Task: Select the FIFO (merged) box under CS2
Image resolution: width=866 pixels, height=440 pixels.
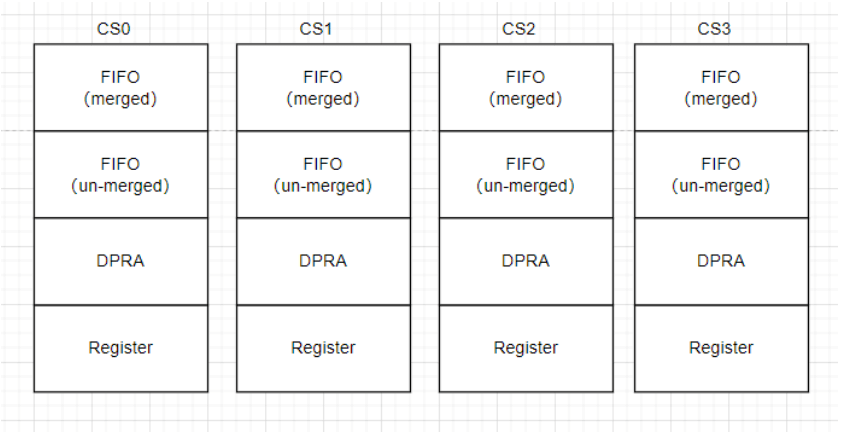Action: click(526, 88)
